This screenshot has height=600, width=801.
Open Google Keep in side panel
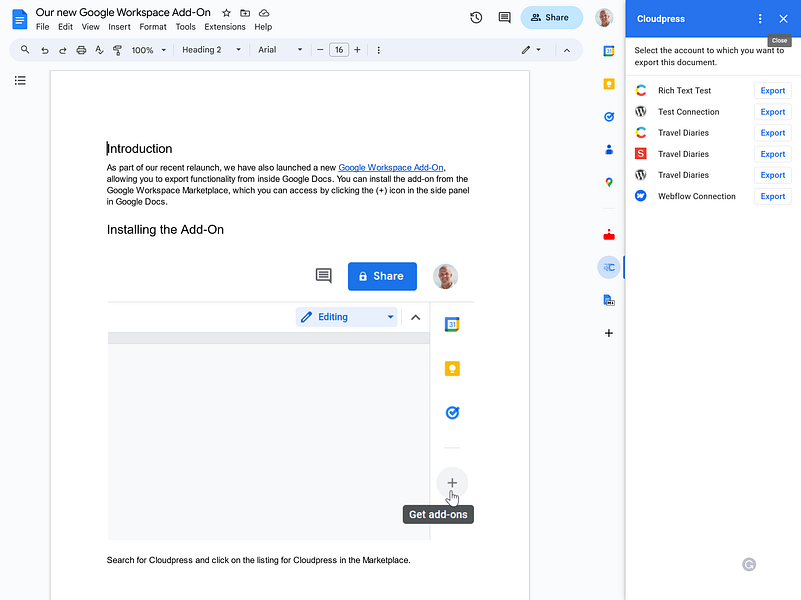[x=608, y=84]
